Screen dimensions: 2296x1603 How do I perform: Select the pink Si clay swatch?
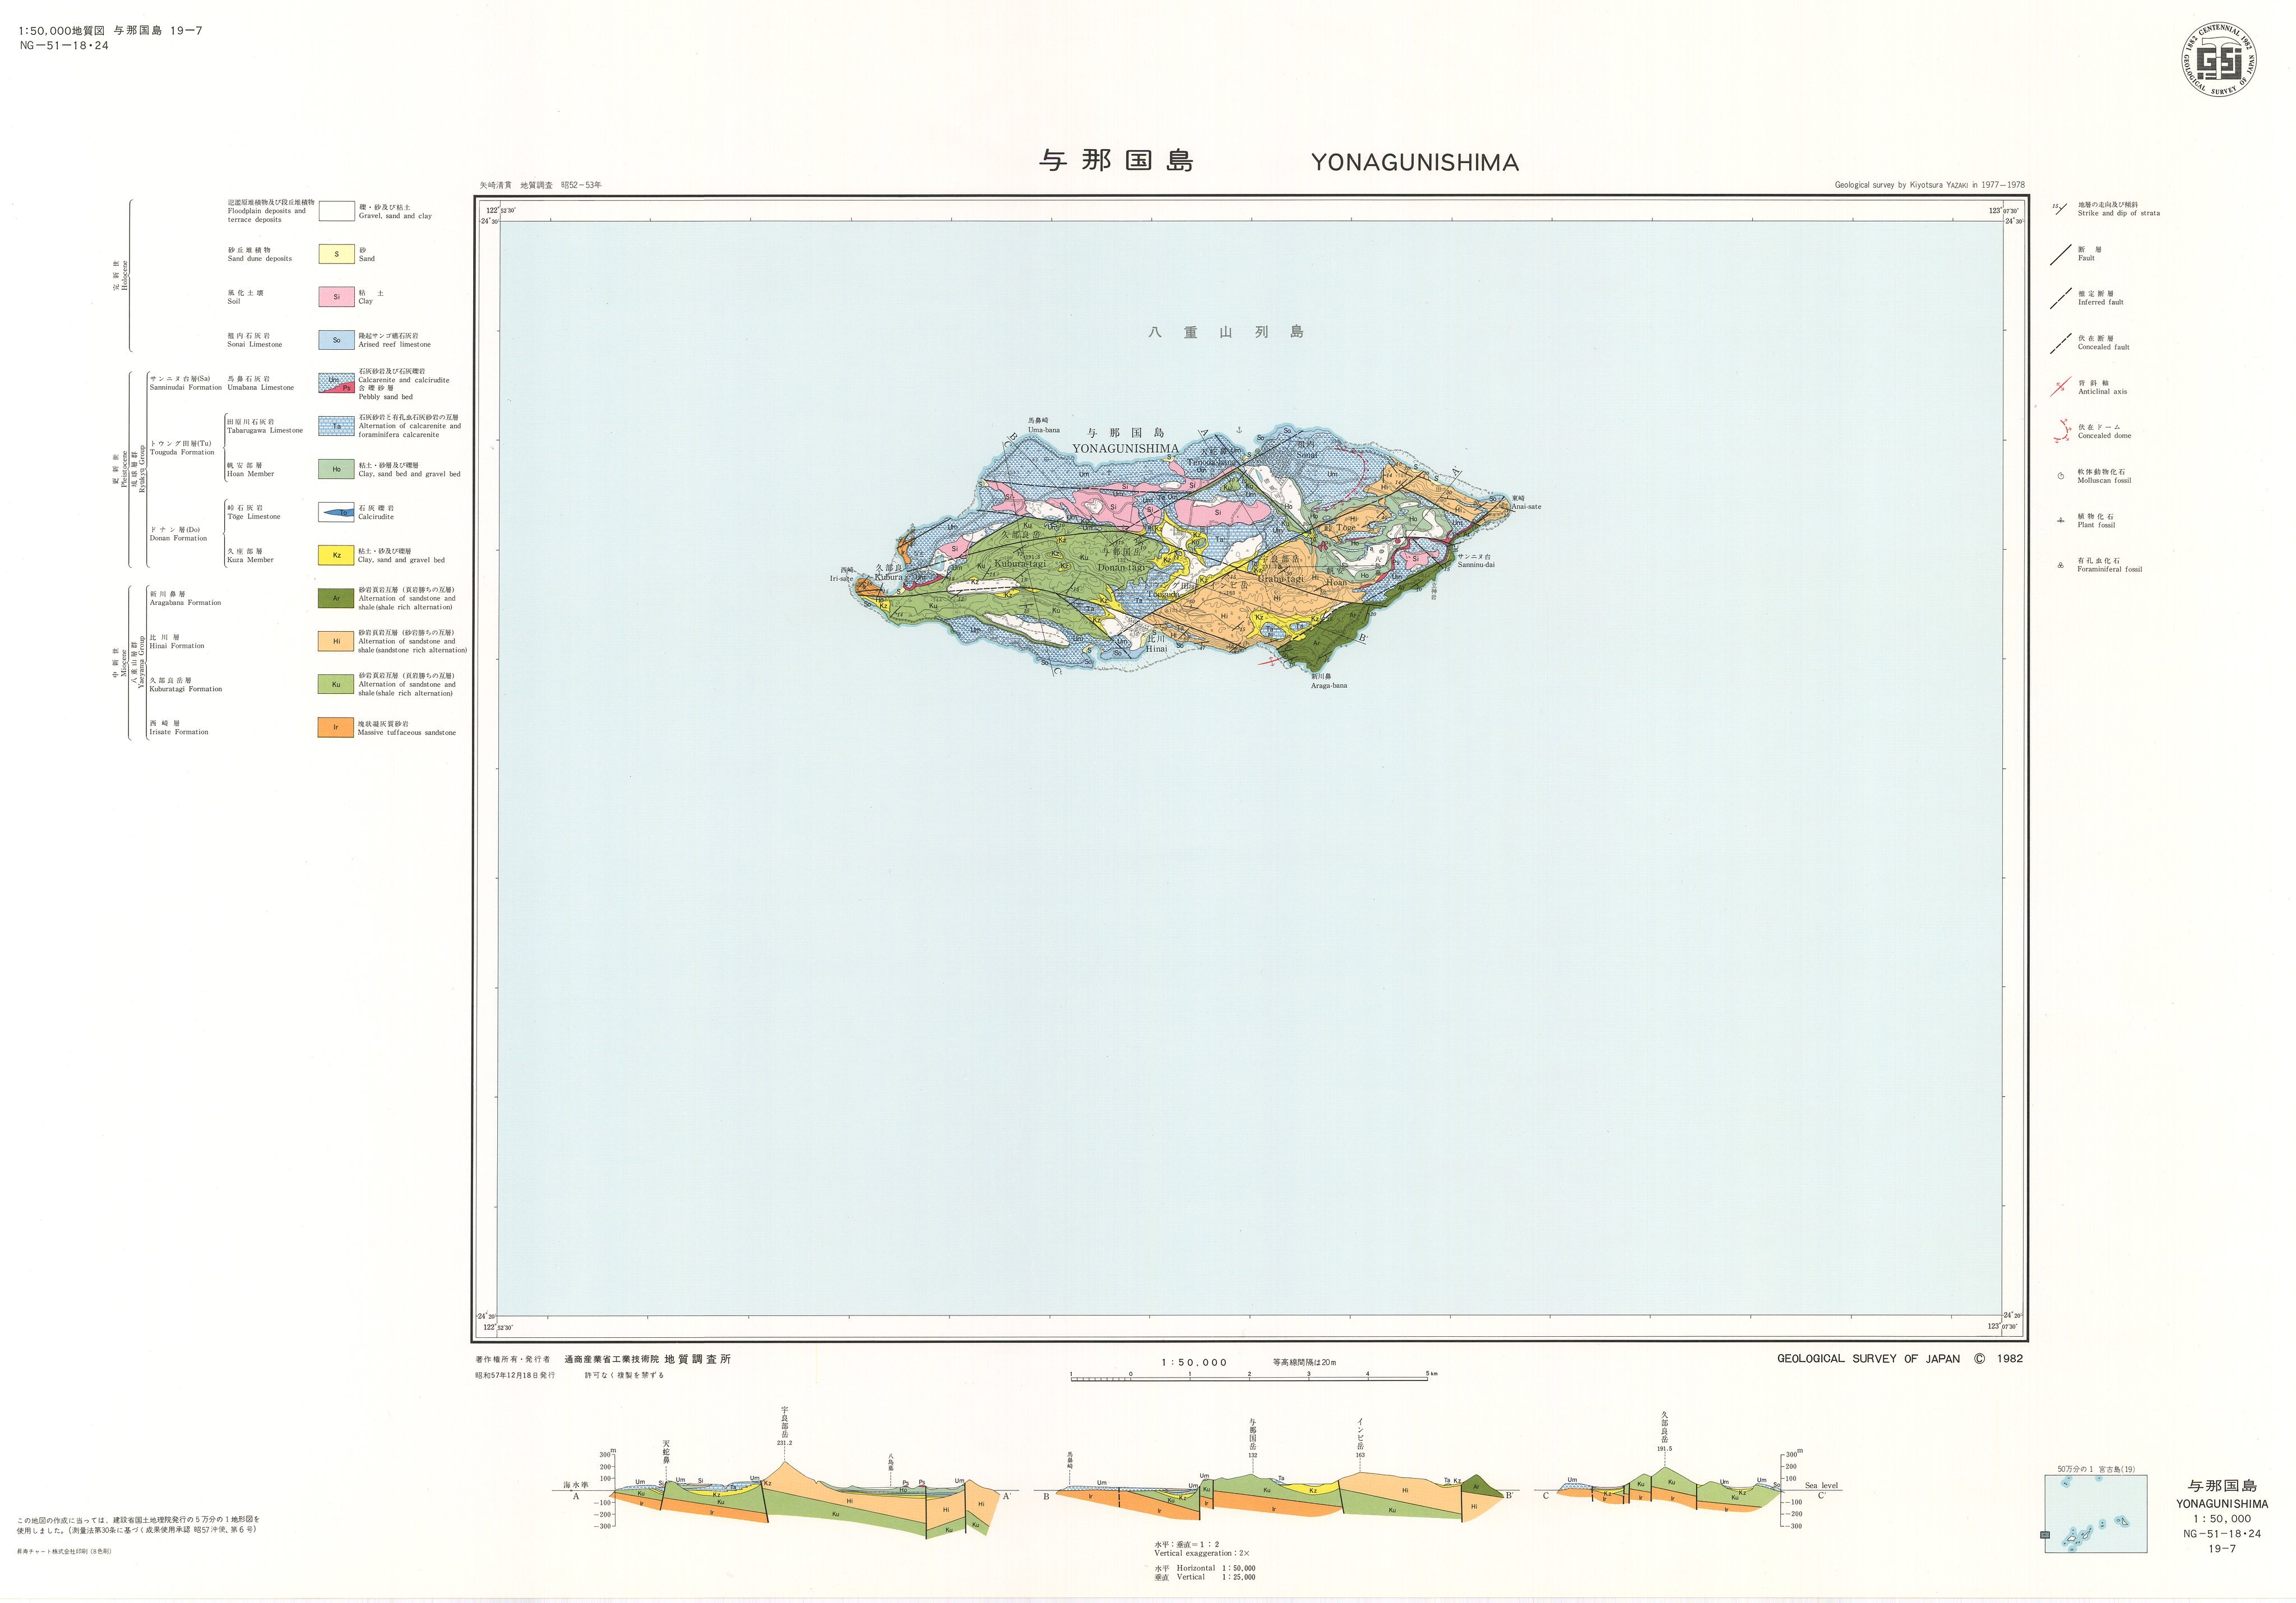(x=336, y=297)
